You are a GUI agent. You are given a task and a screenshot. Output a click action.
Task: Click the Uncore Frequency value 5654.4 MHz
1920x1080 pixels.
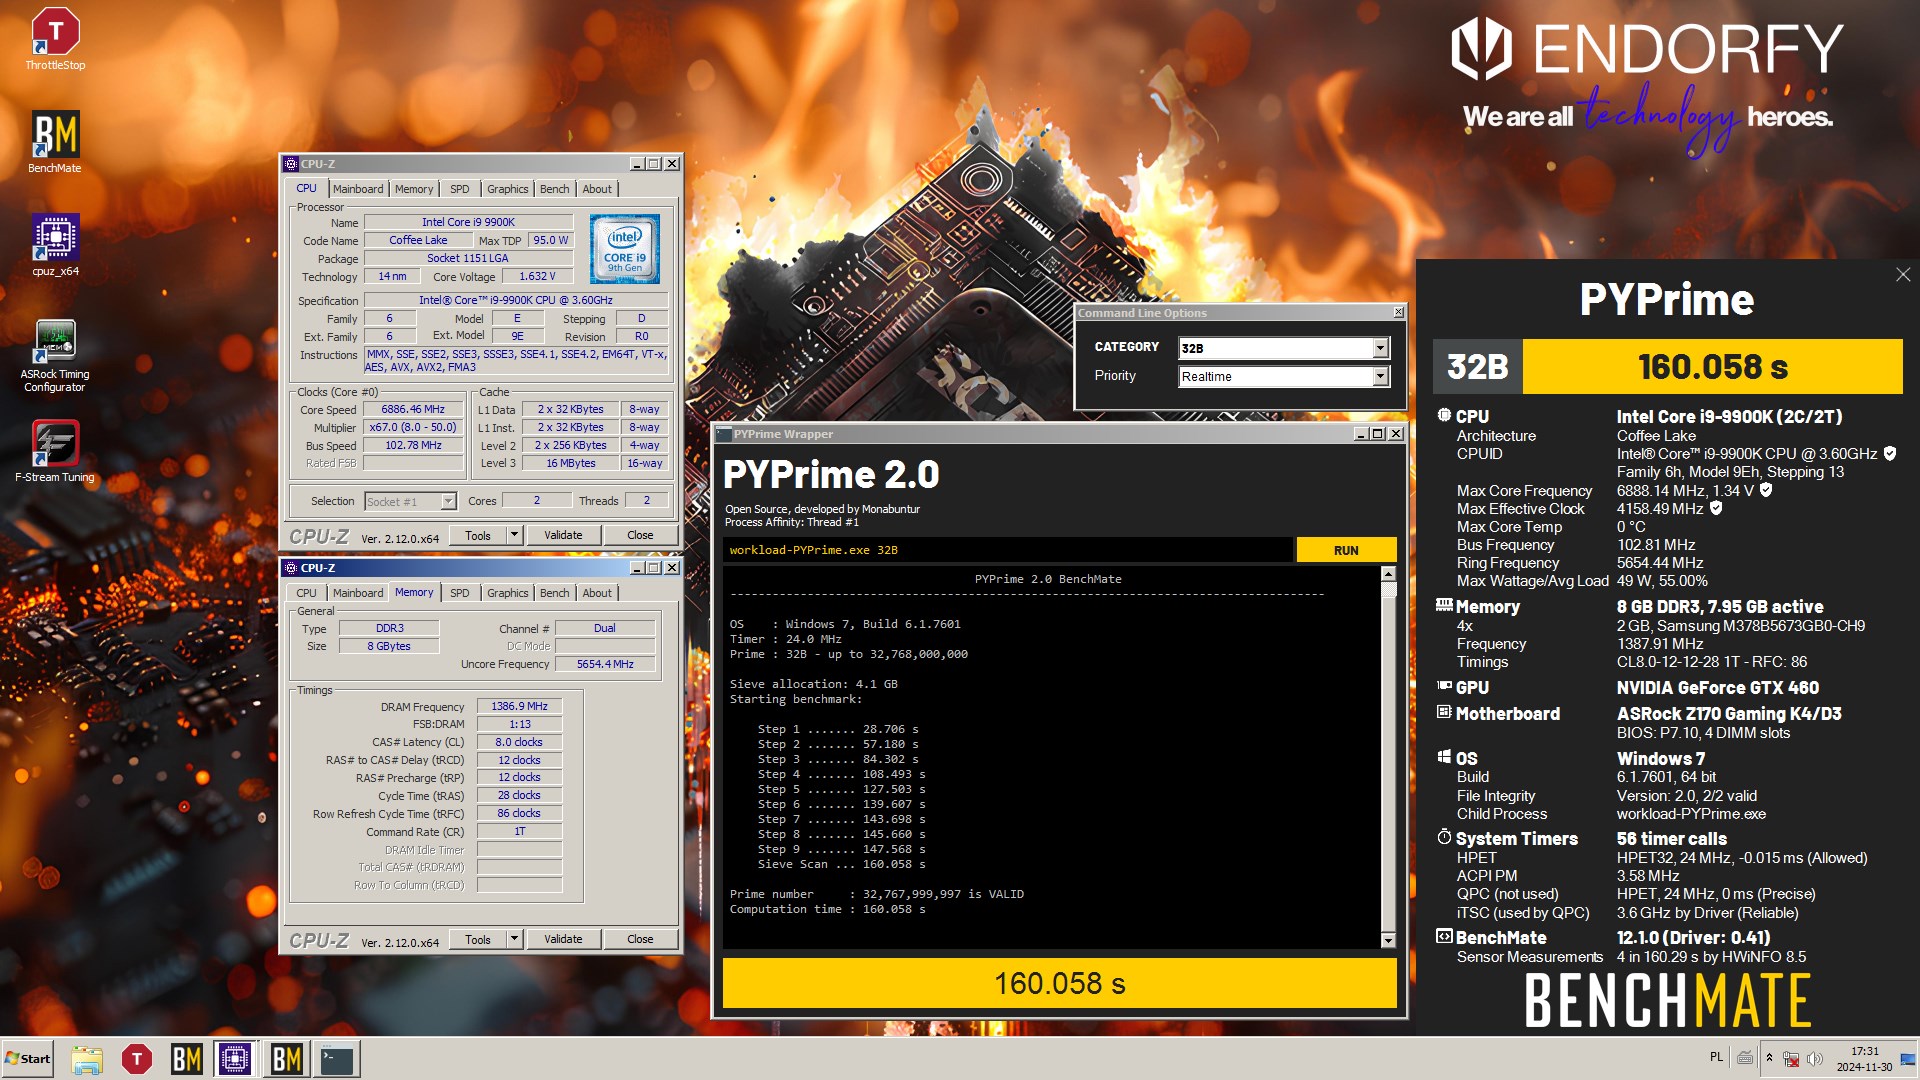click(605, 664)
